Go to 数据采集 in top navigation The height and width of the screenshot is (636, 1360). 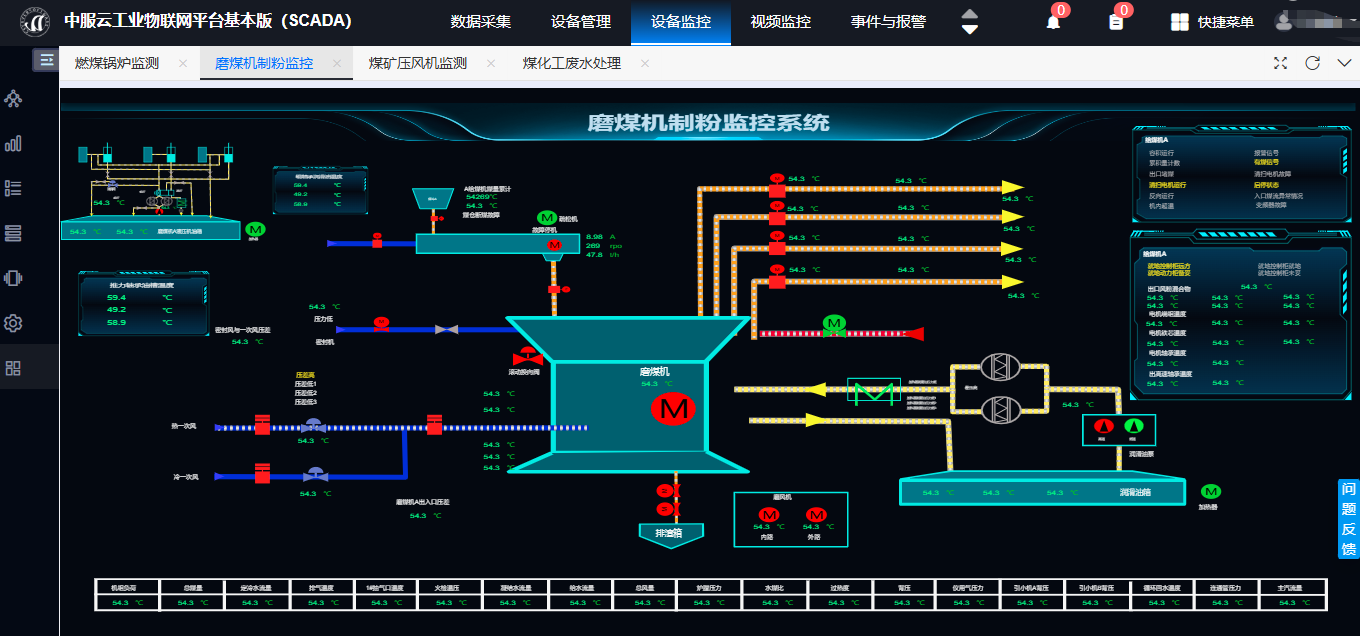481,22
